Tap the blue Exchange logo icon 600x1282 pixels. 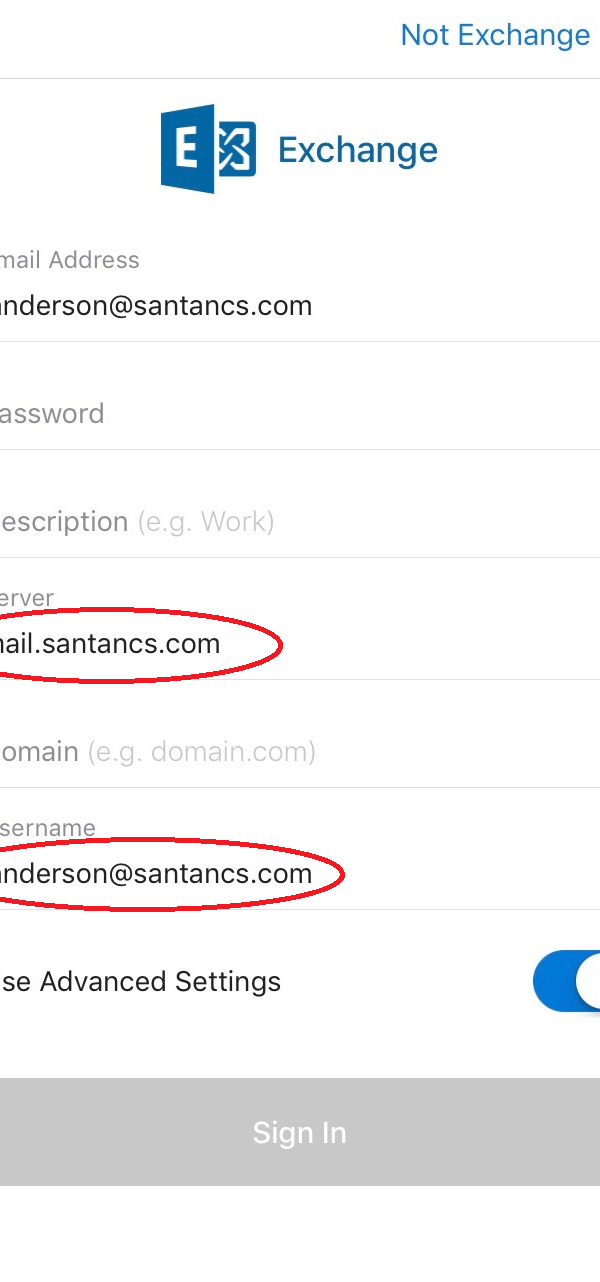[x=209, y=149]
